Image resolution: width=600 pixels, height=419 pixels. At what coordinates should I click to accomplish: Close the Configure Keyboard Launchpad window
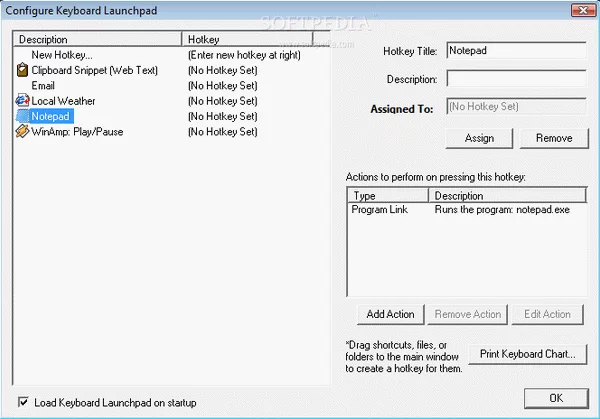point(583,10)
